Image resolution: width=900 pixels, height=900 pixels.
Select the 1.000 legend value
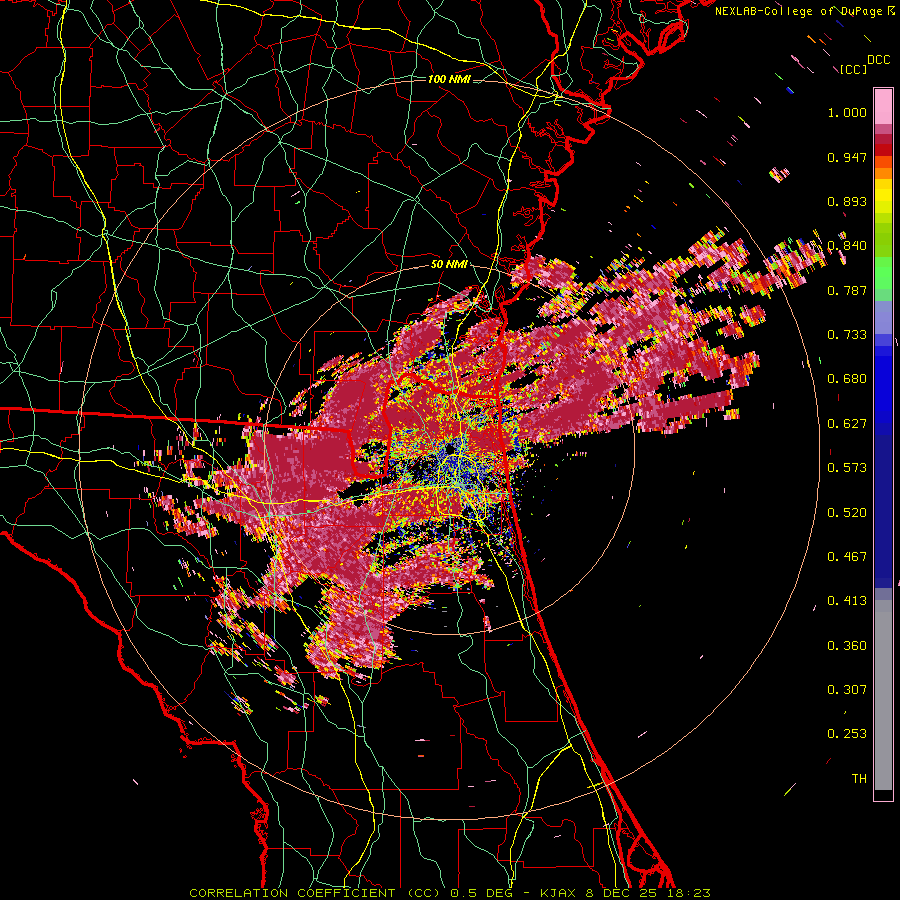(847, 112)
